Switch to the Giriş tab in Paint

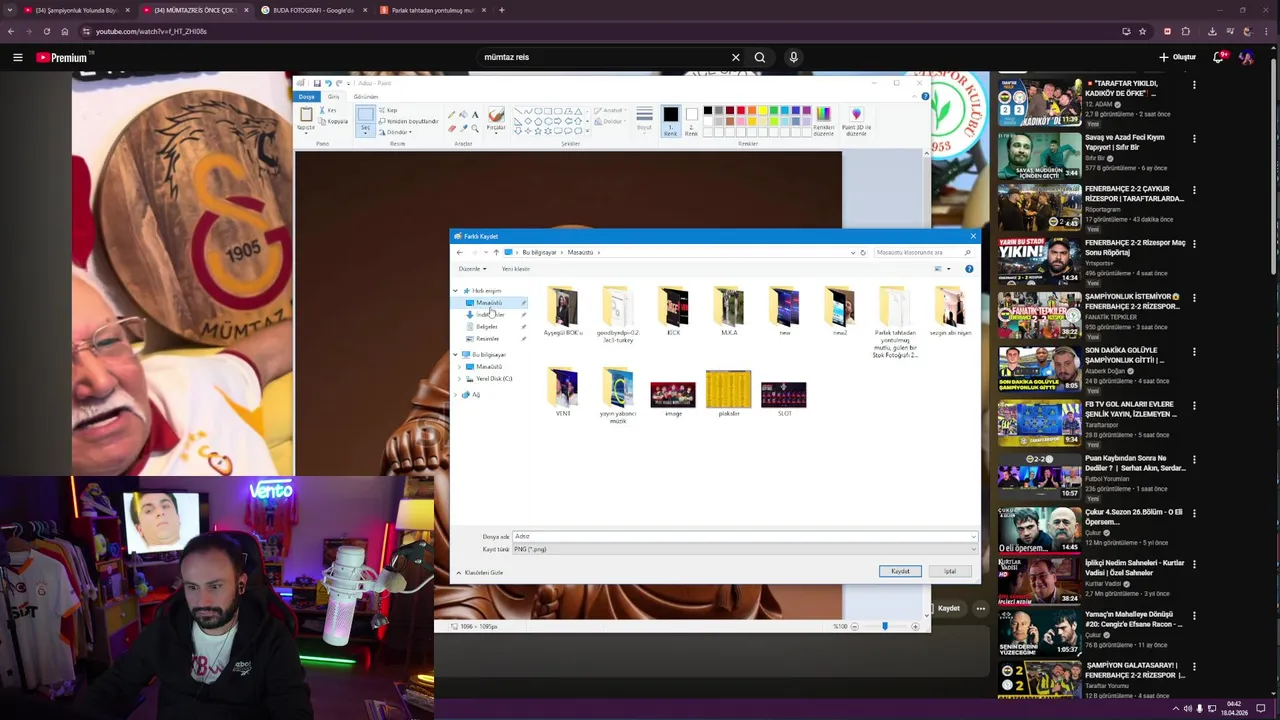tap(333, 97)
